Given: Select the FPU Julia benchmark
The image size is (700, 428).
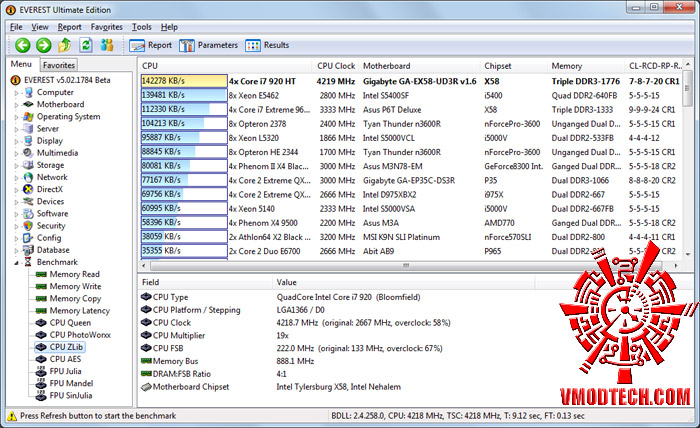Looking at the screenshot, I should 65,371.
